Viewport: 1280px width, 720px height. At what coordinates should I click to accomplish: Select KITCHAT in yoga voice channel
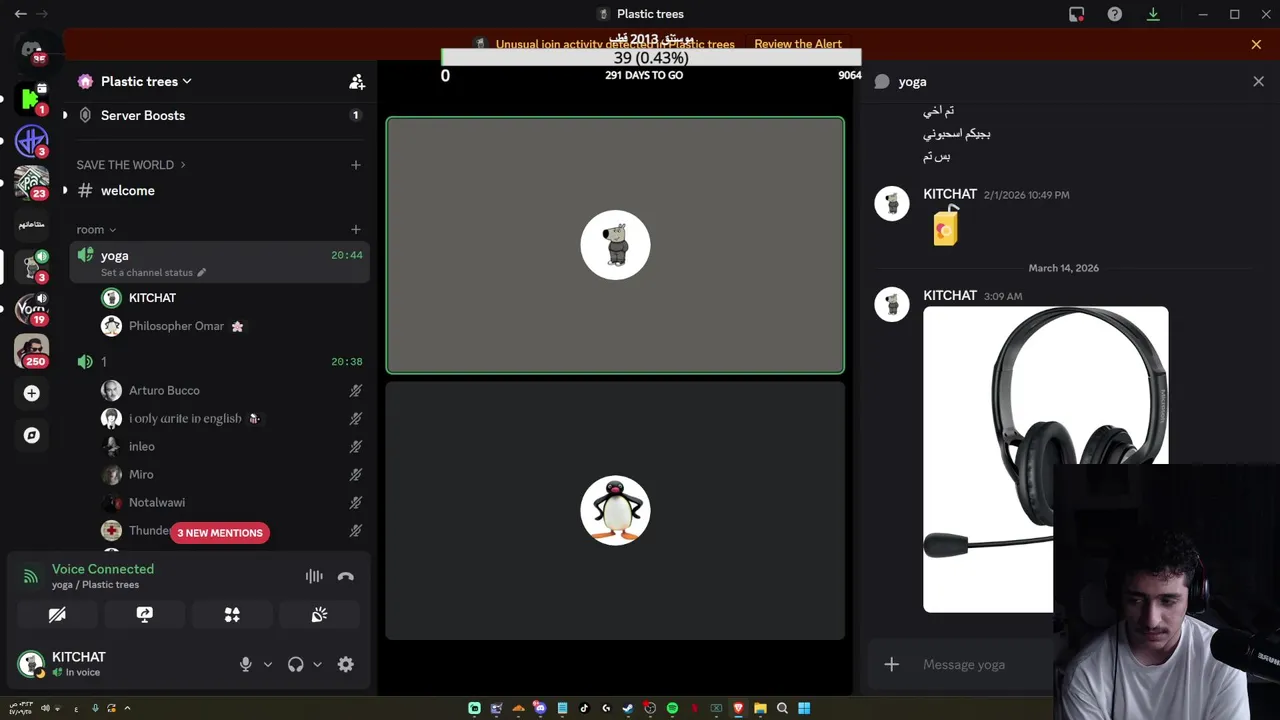coord(234,298)
